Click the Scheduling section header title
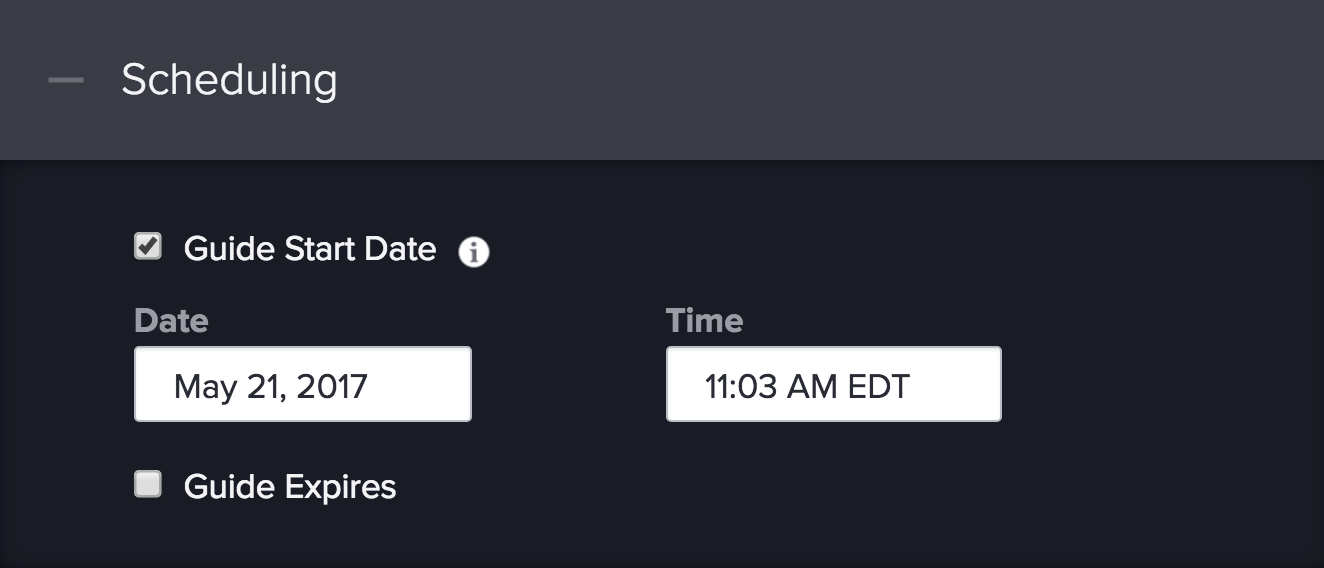1324x568 pixels. (x=229, y=80)
